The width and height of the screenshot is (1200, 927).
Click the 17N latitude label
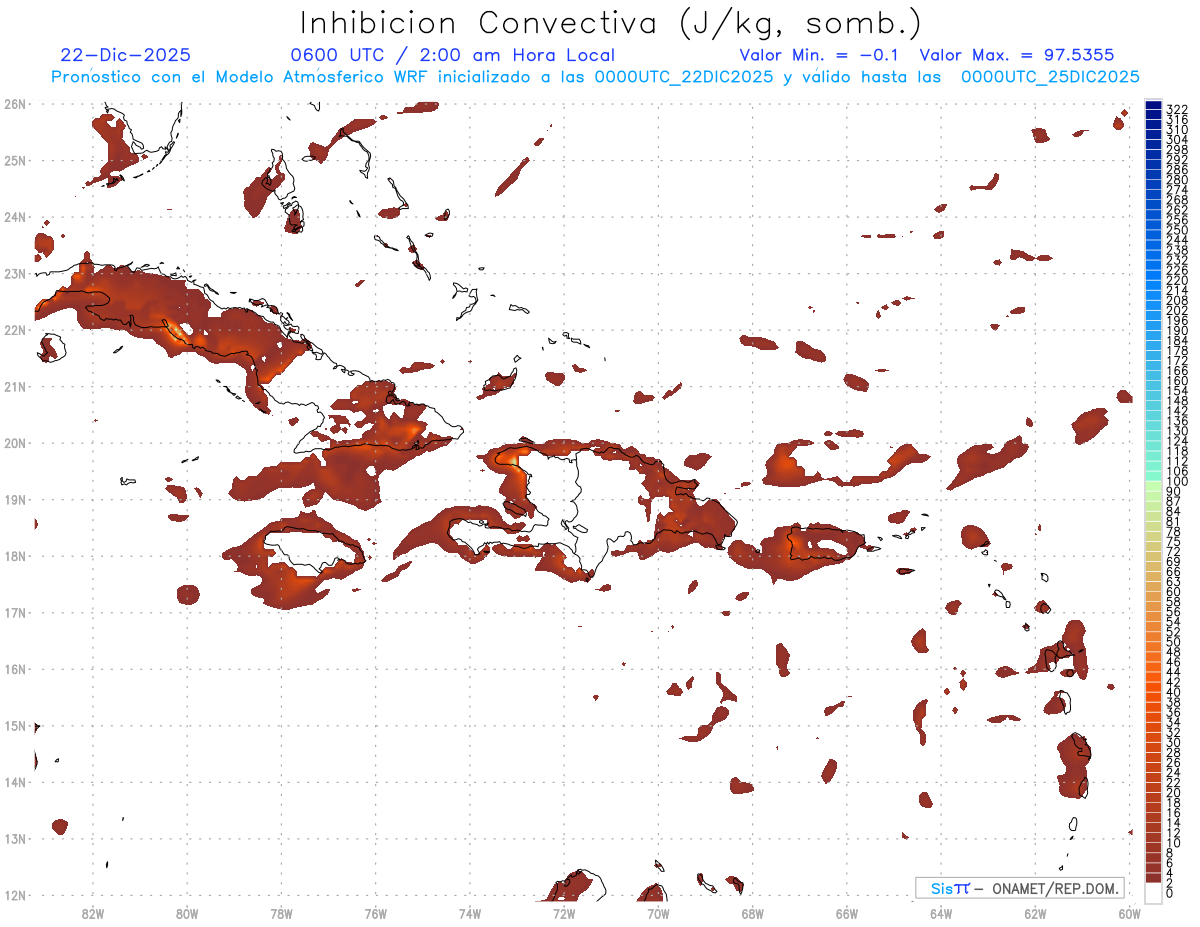coord(14,612)
